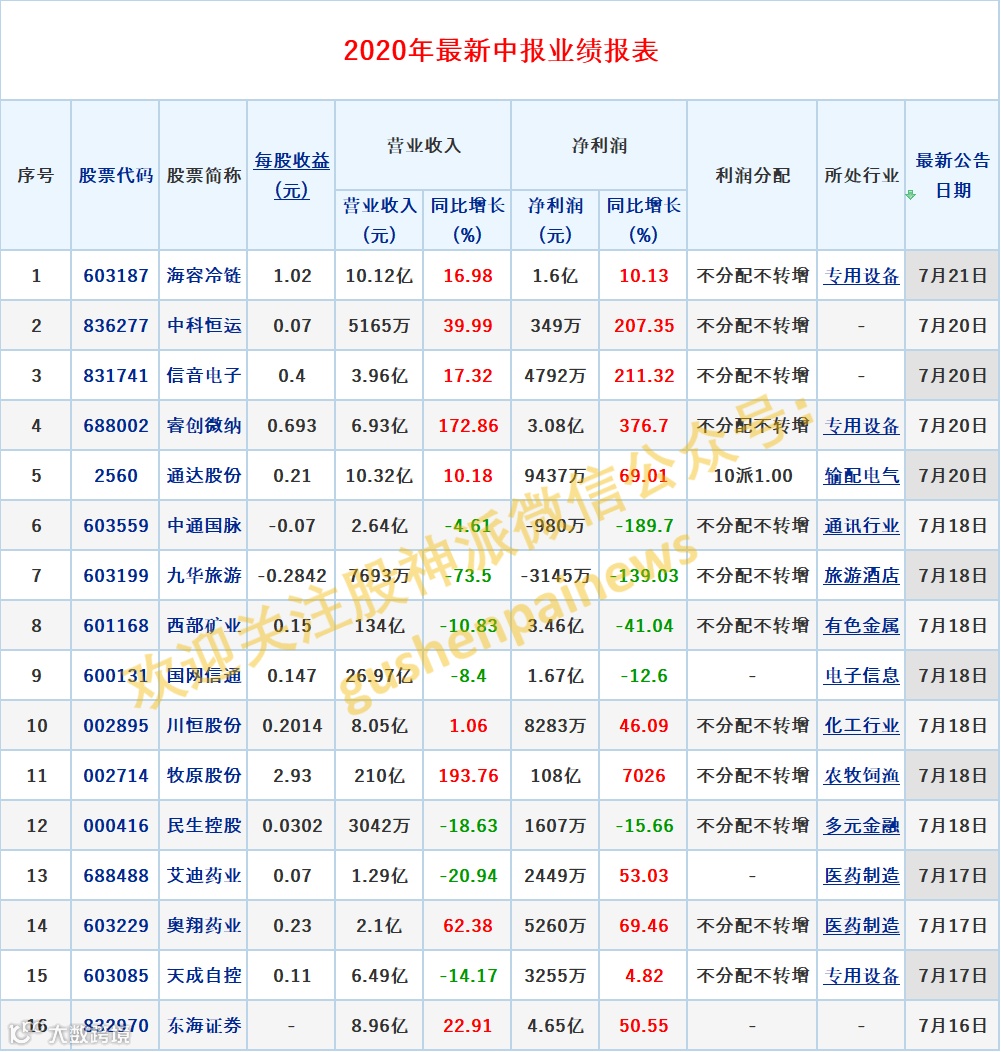The image size is (1001, 1052).
Task: Select the stock name 中科恒运
Action: [204, 326]
